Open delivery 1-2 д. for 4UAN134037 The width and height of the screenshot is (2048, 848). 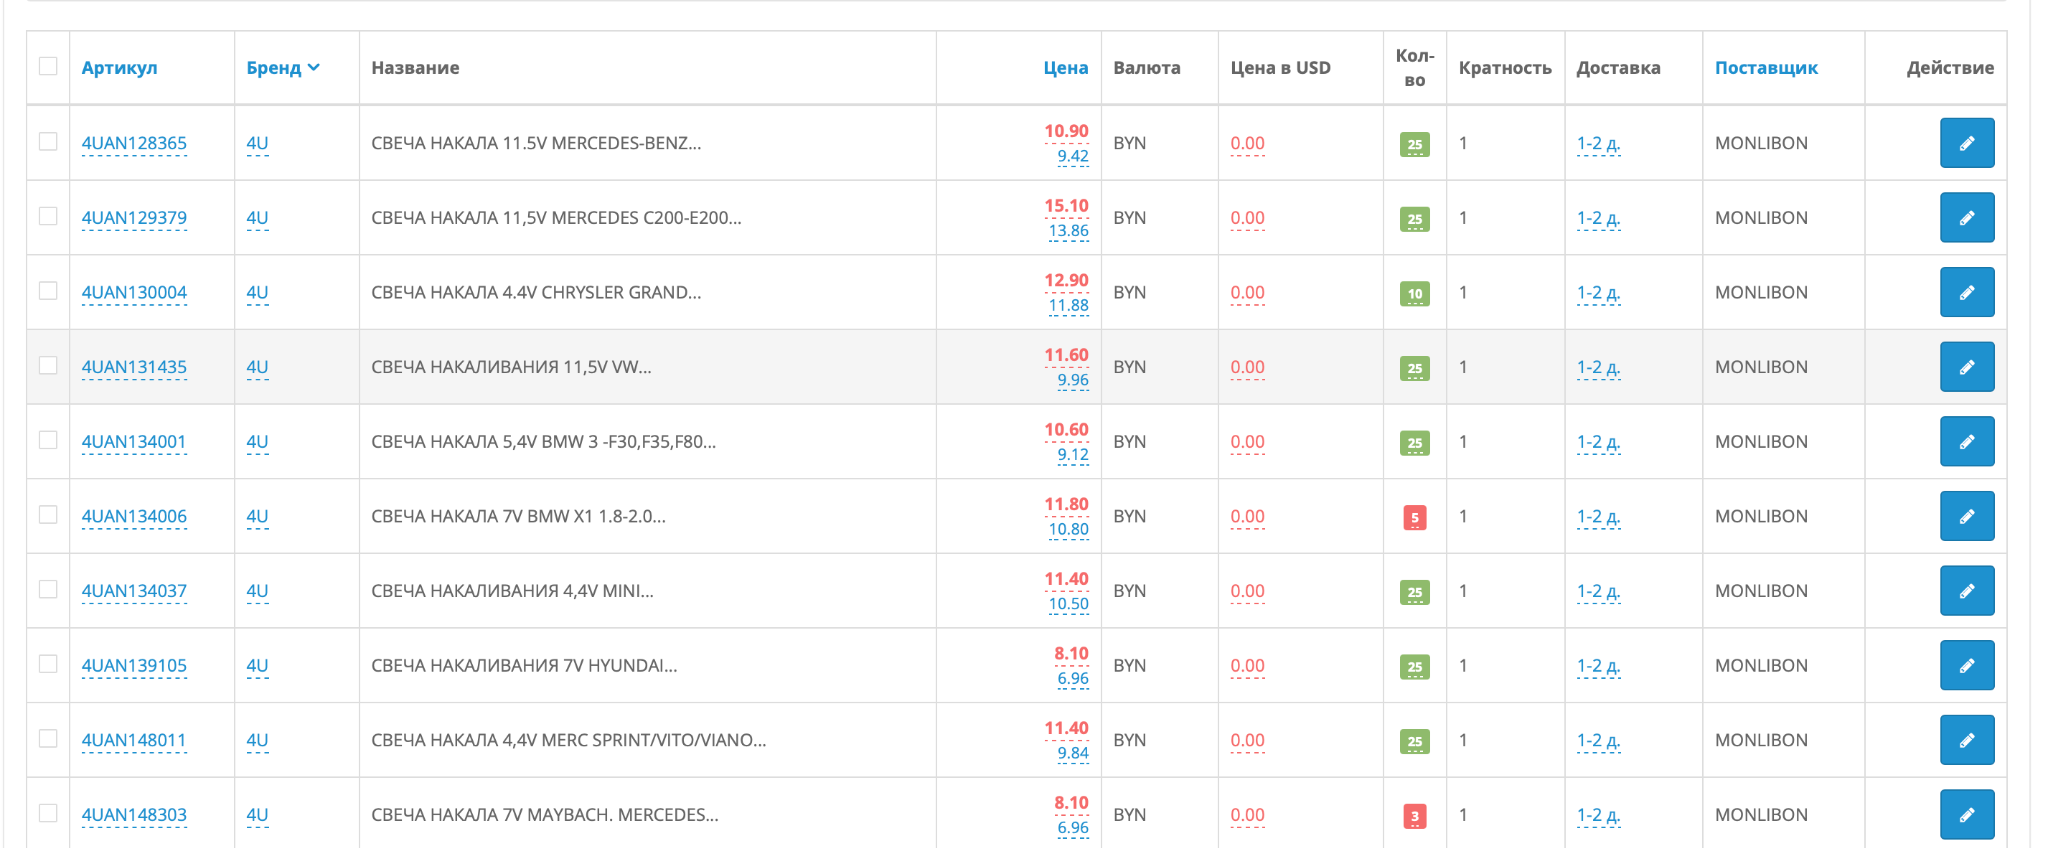pyautogui.click(x=1598, y=592)
